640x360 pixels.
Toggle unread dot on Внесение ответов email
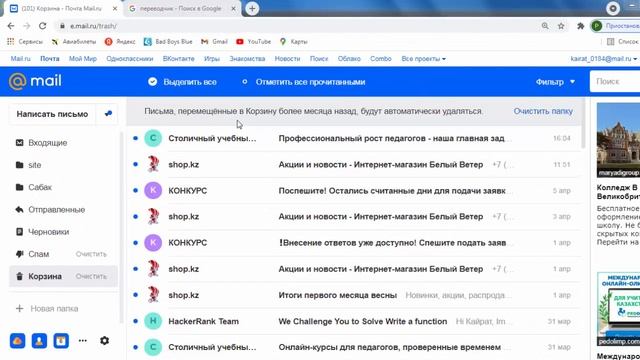tap(136, 243)
